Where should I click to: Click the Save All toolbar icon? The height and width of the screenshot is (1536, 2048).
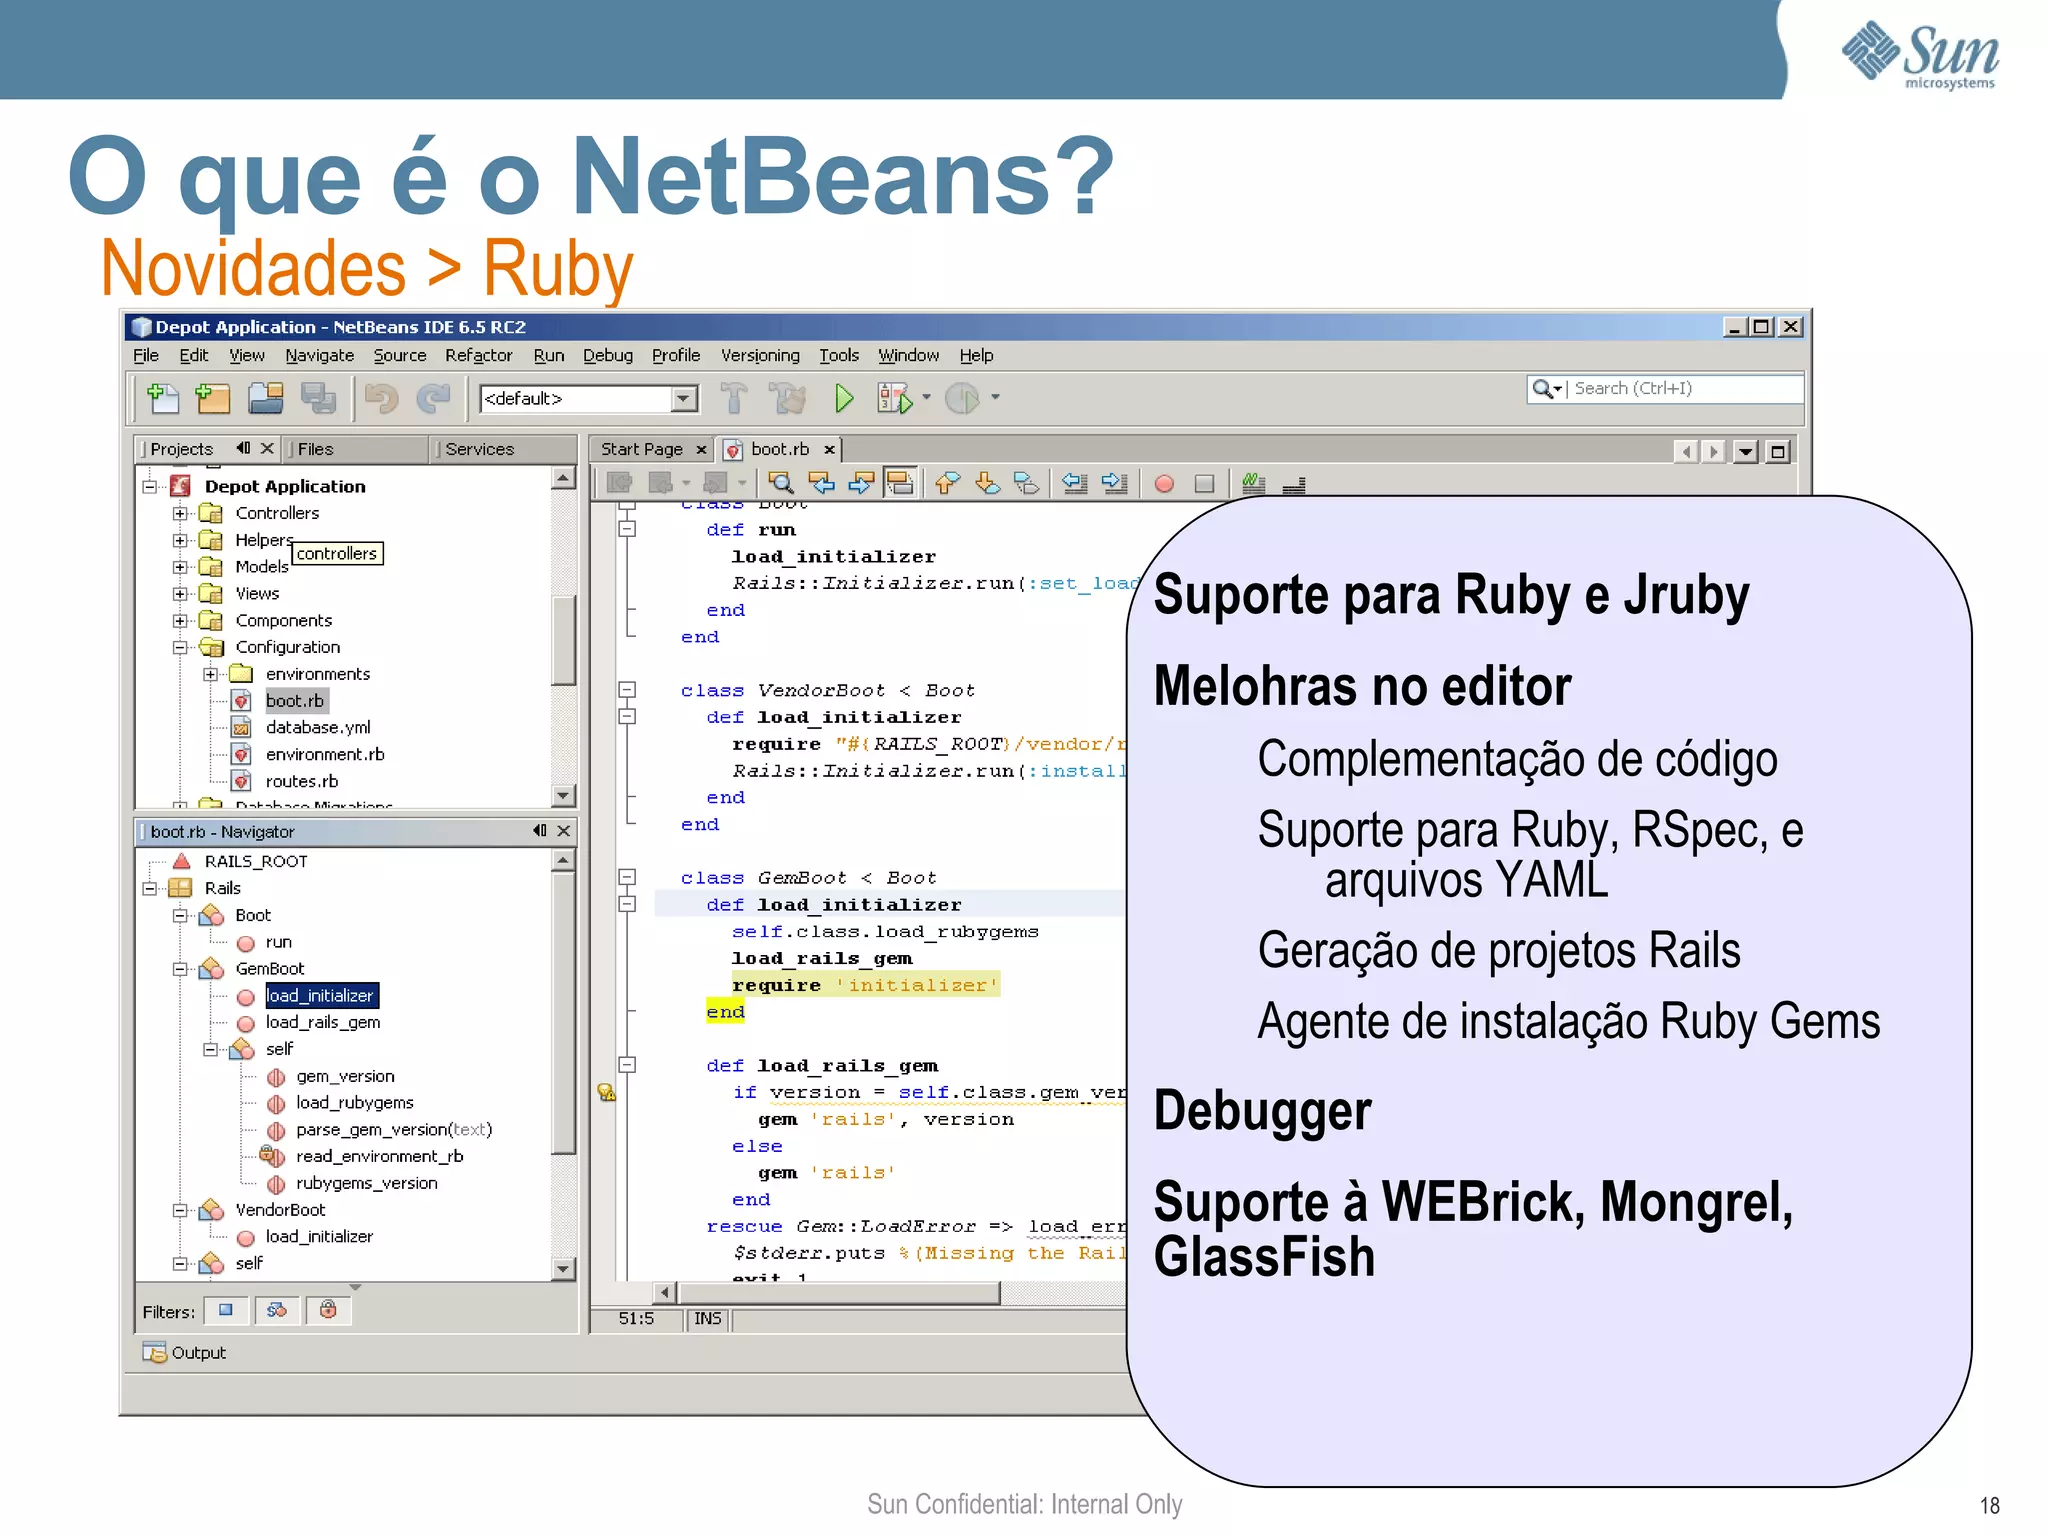318,398
